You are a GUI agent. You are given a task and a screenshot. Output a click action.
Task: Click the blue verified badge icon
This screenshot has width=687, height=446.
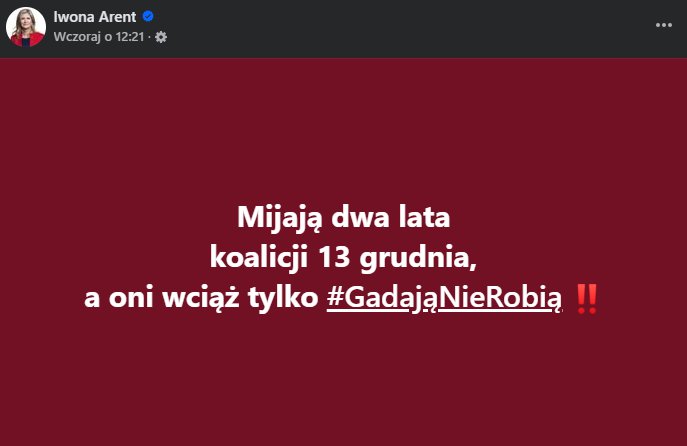(x=147, y=17)
